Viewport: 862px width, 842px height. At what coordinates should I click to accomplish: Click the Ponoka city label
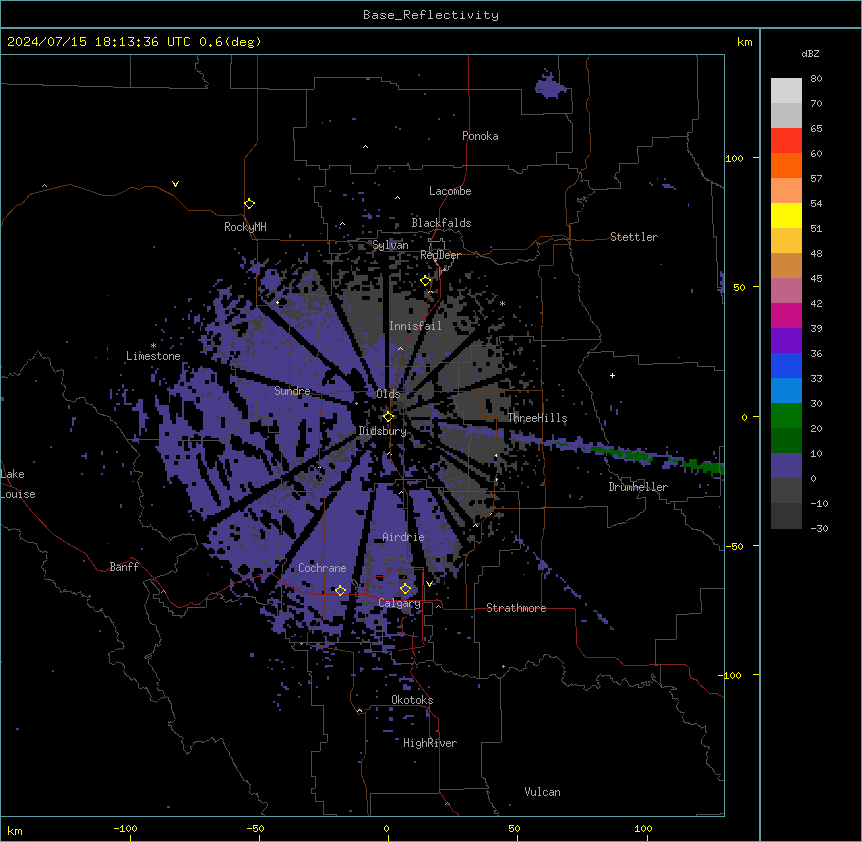pyautogui.click(x=480, y=136)
